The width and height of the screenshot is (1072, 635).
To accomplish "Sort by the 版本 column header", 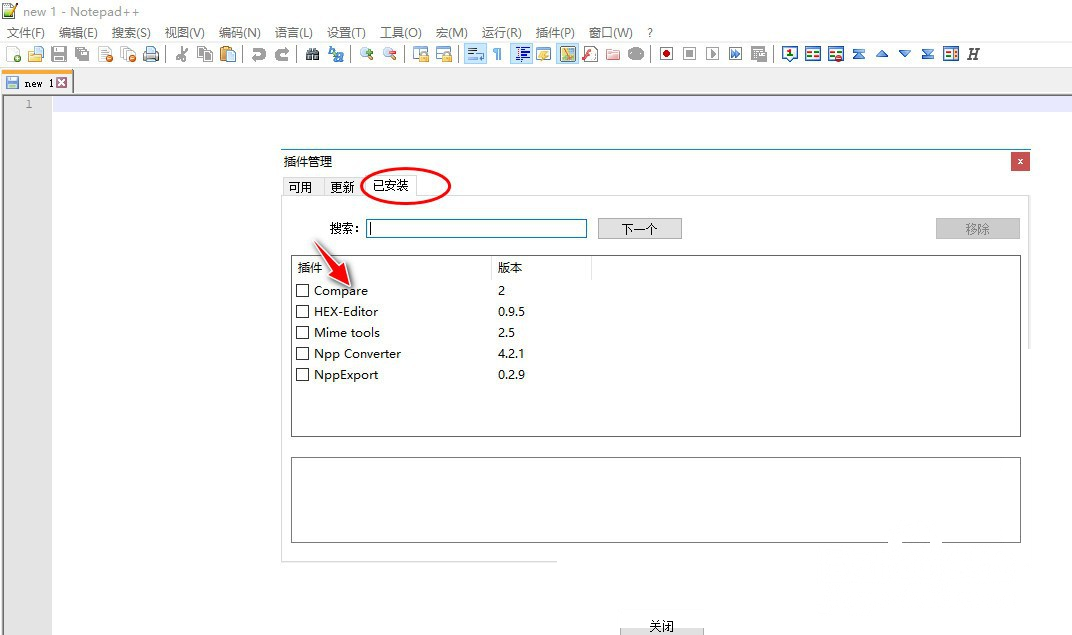I will (541, 267).
